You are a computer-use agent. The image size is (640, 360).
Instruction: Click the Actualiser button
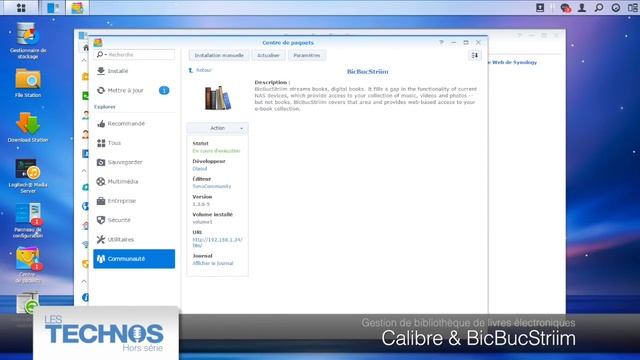pos(268,55)
